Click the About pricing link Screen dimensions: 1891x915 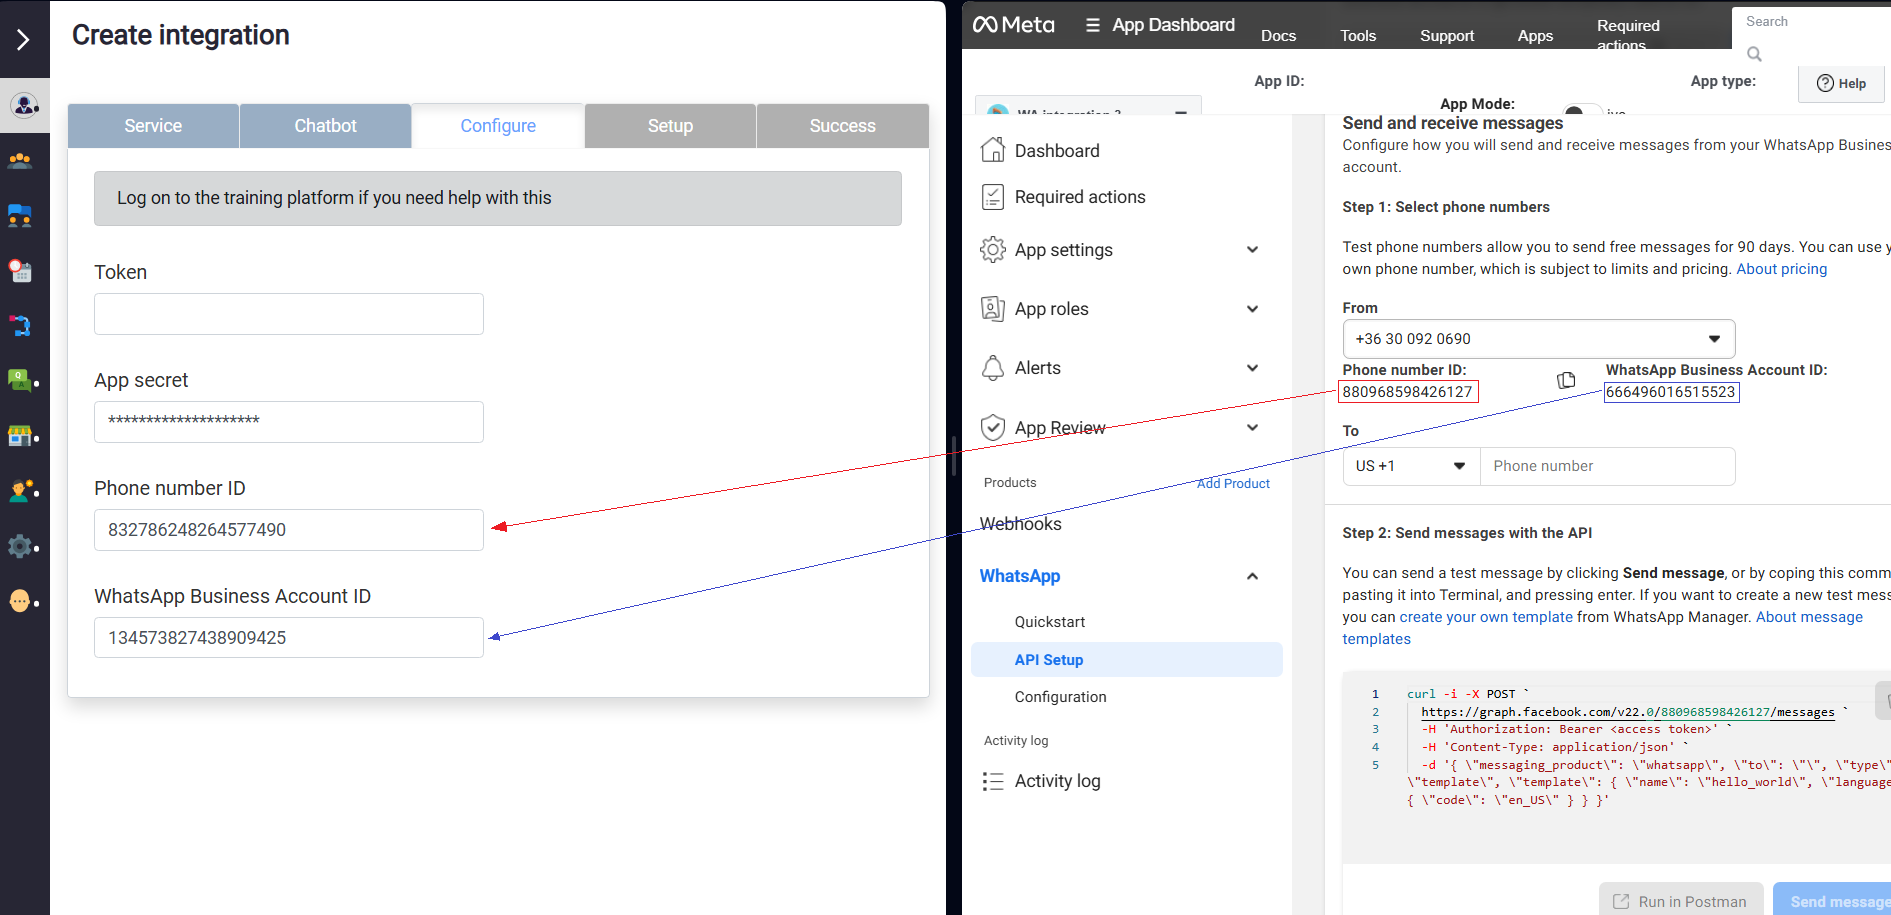pos(1781,269)
